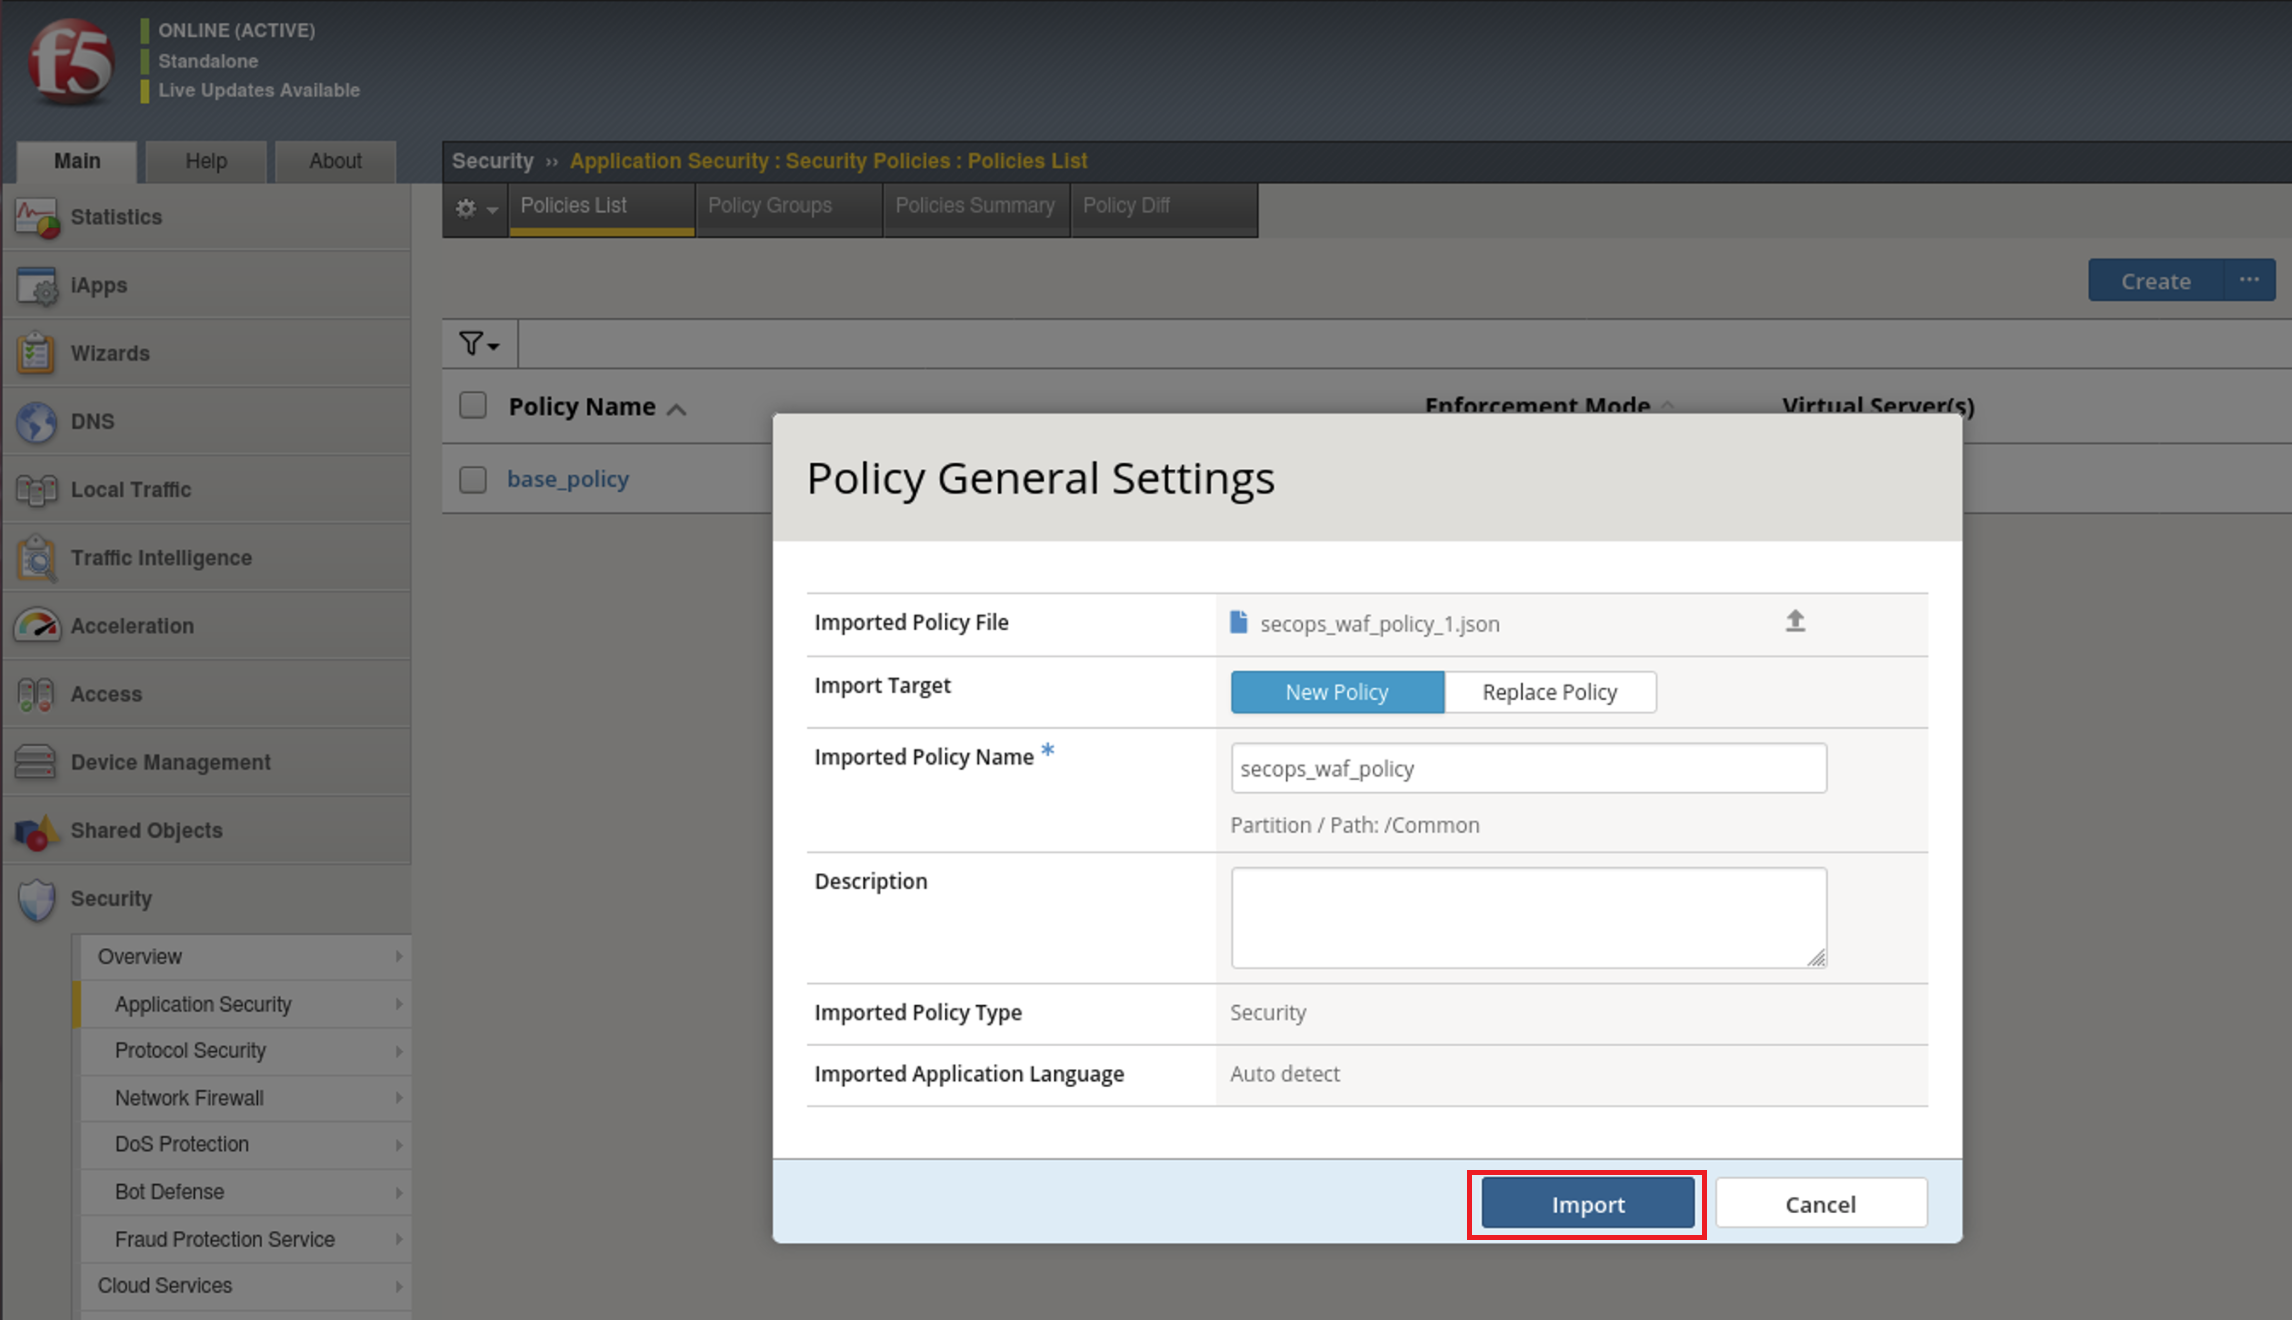Click the Description resize handle
The width and height of the screenshot is (2292, 1320).
[x=1816, y=958]
